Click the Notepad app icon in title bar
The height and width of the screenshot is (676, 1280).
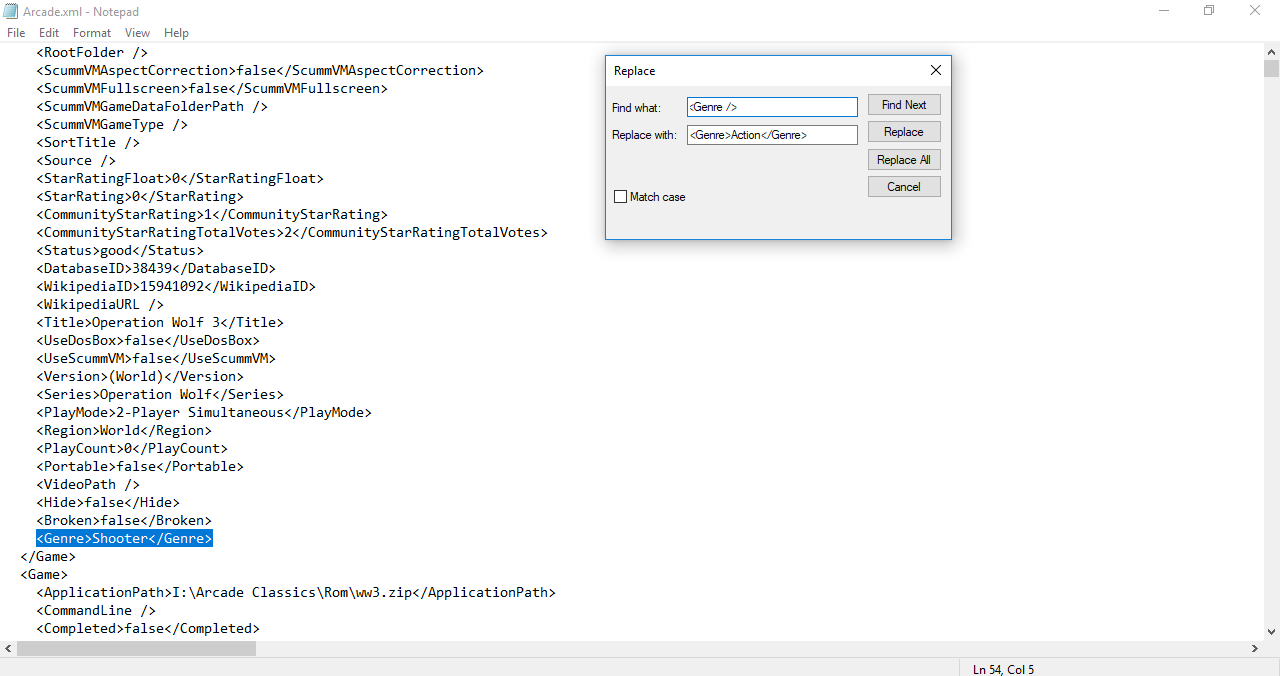click(x=12, y=11)
